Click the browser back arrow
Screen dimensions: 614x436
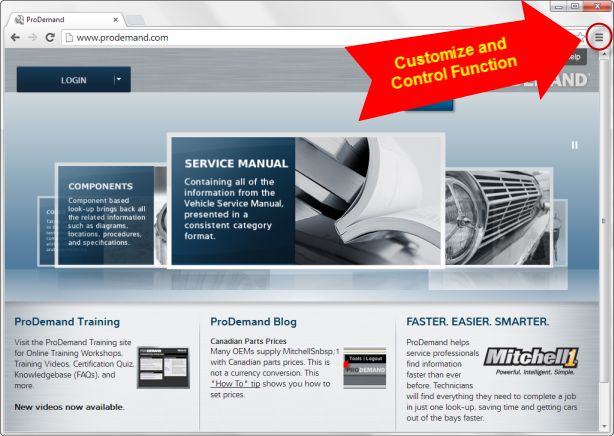(x=15, y=37)
